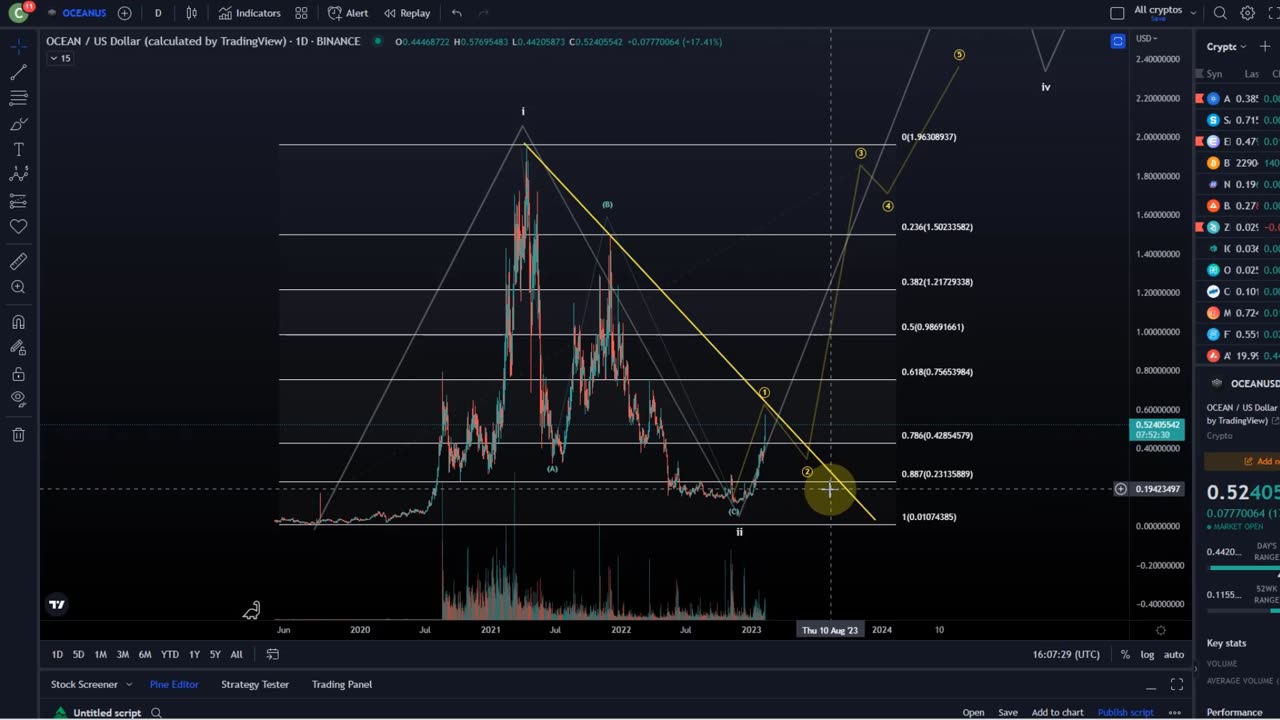Image resolution: width=1280 pixels, height=720 pixels.
Task: Click the blue snapshot frame button on chart
Action: pyautogui.click(x=1117, y=41)
